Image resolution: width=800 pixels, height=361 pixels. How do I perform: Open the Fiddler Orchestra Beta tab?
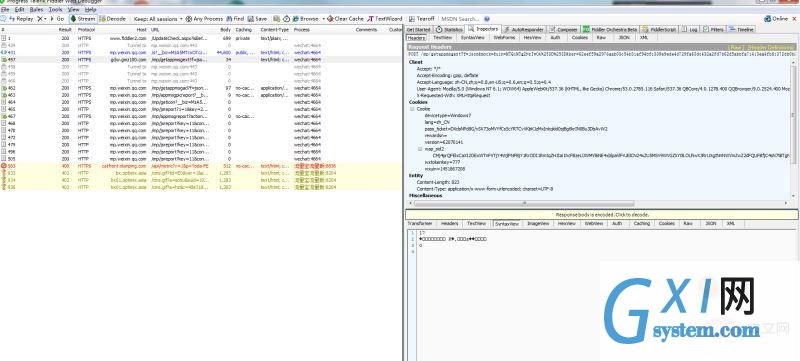[x=610, y=30]
